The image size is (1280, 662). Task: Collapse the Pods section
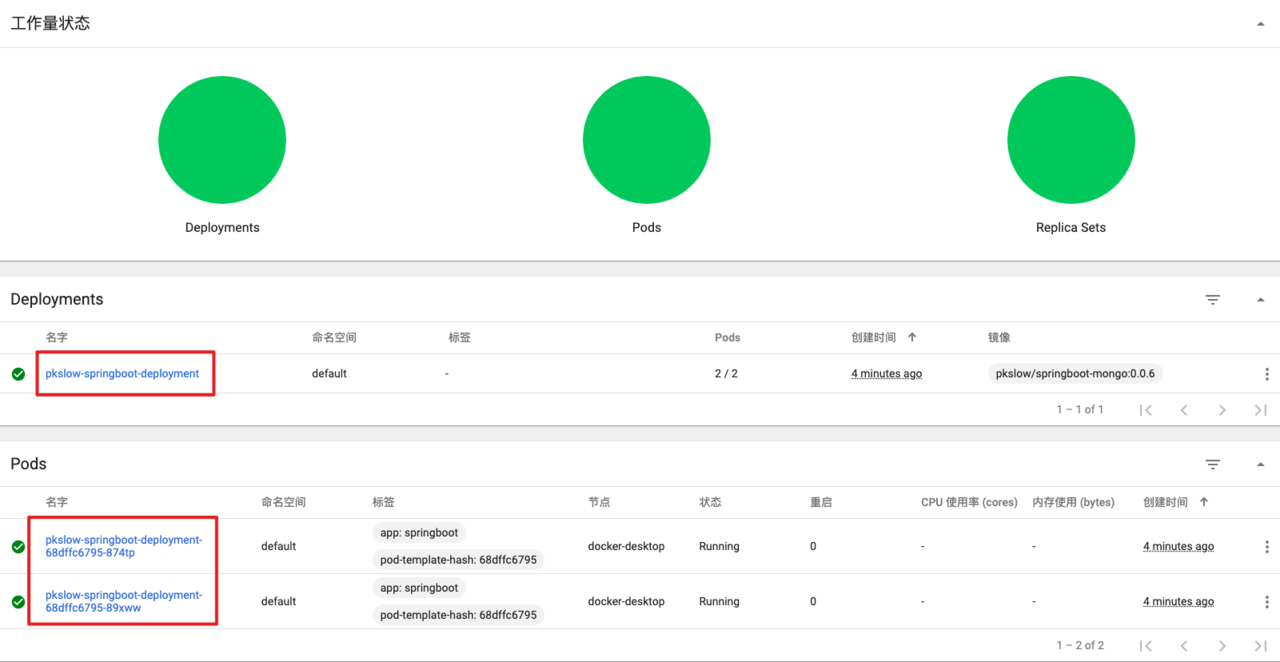click(x=1260, y=465)
